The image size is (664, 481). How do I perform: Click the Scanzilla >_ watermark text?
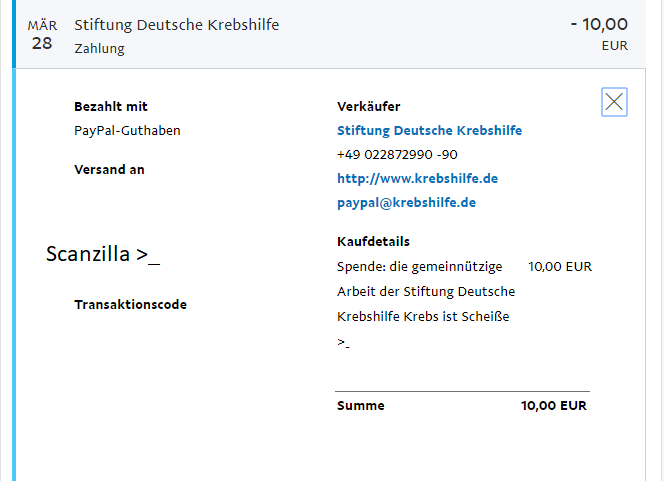tap(103, 254)
